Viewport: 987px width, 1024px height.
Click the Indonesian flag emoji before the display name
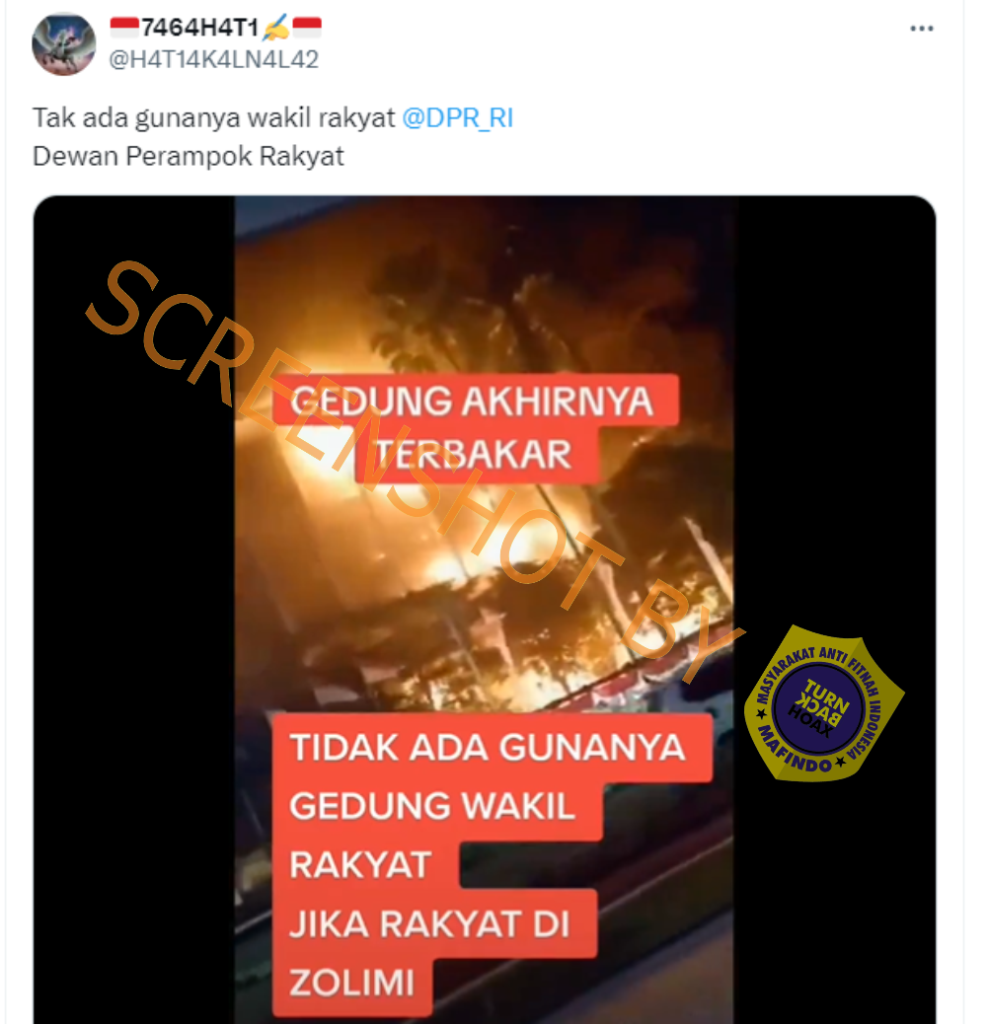(124, 27)
